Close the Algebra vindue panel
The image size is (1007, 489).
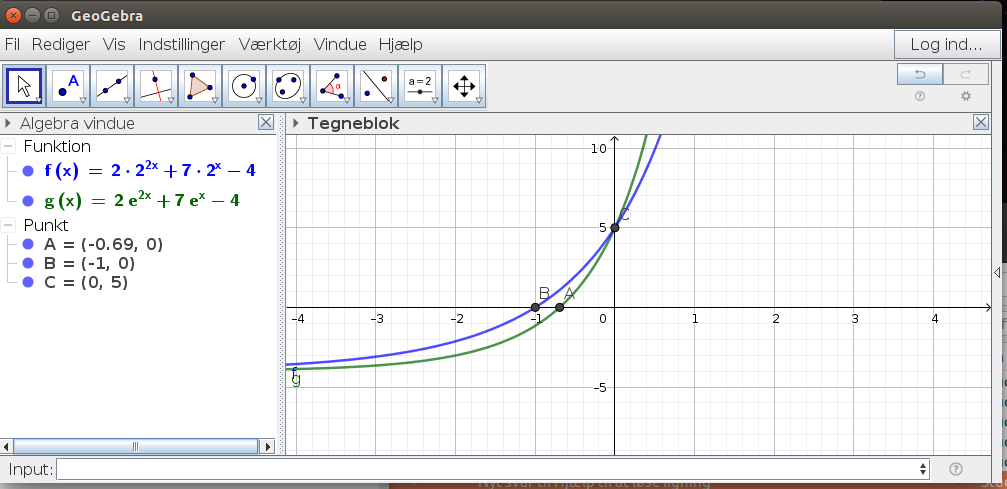(266, 122)
